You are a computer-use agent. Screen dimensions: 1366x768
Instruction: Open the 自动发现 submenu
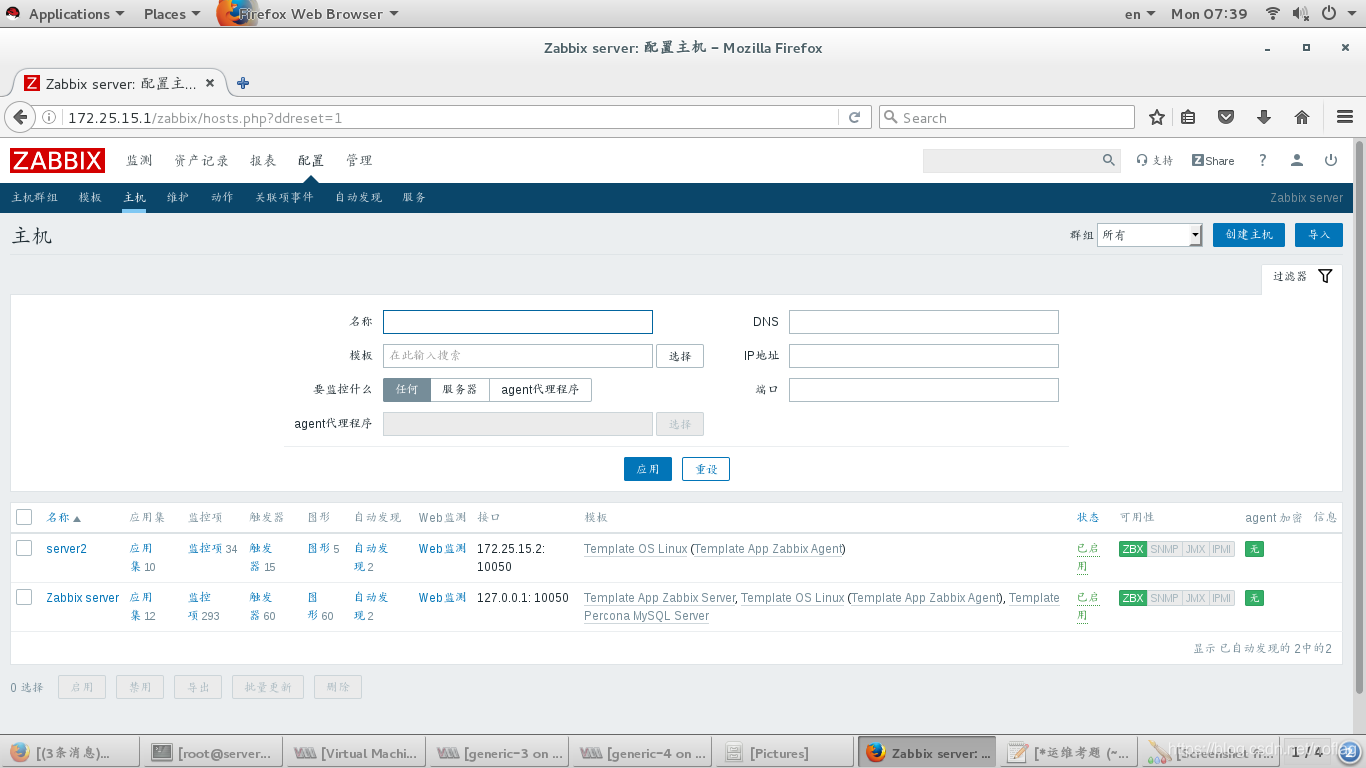358,197
